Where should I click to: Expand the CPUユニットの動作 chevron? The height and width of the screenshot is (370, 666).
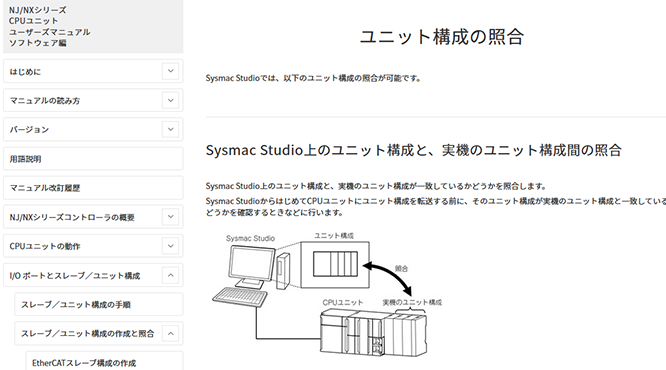pos(170,246)
